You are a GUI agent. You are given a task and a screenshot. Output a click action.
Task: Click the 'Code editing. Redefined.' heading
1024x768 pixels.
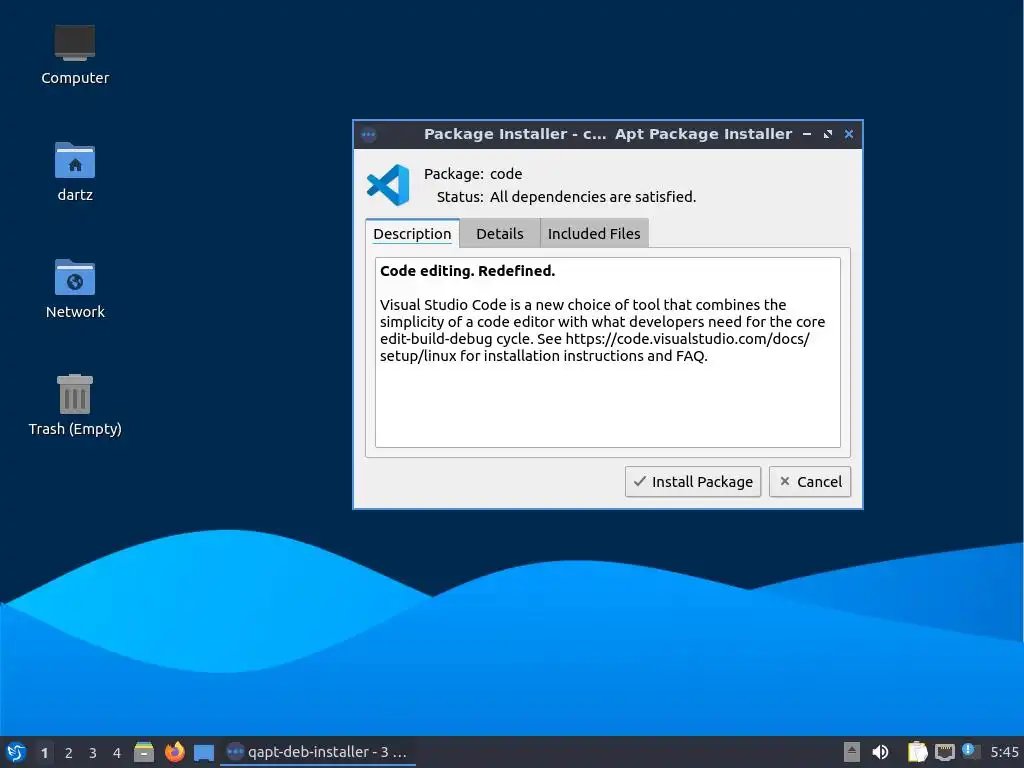point(468,271)
